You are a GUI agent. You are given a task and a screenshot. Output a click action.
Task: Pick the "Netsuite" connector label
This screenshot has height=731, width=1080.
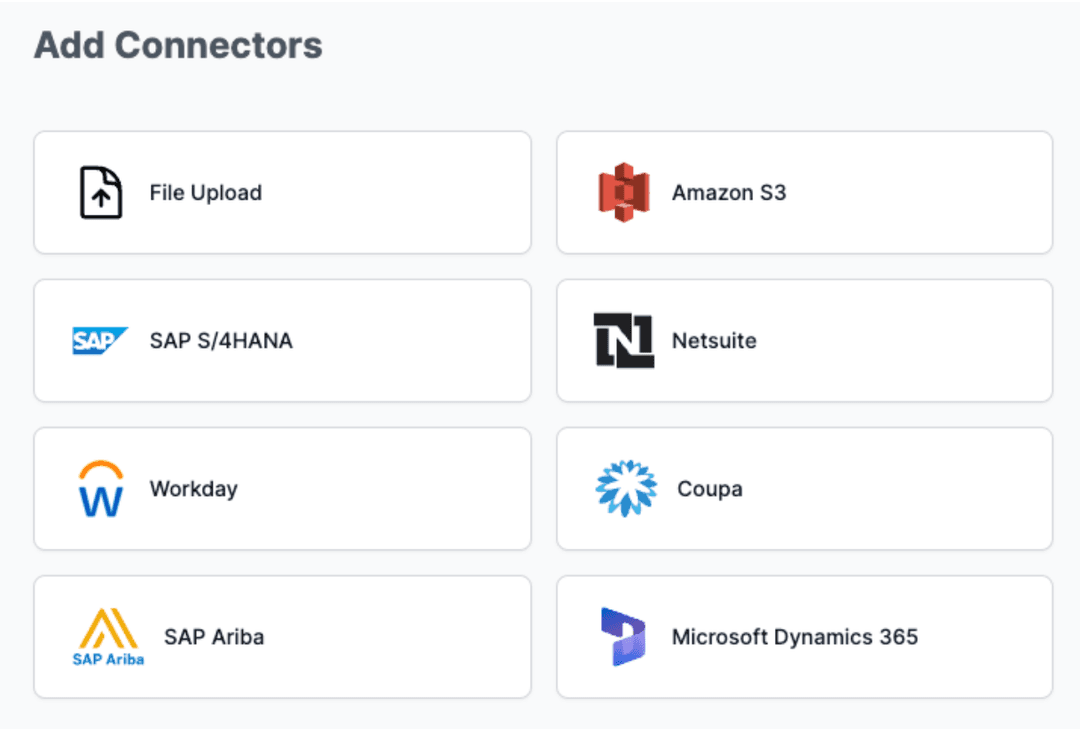(714, 341)
